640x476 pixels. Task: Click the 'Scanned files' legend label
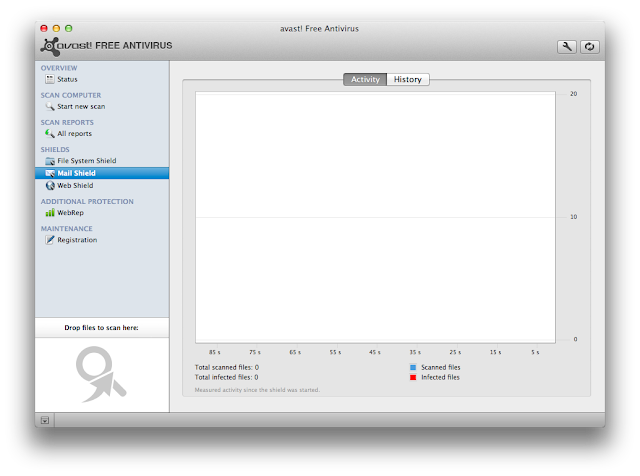click(x=440, y=367)
